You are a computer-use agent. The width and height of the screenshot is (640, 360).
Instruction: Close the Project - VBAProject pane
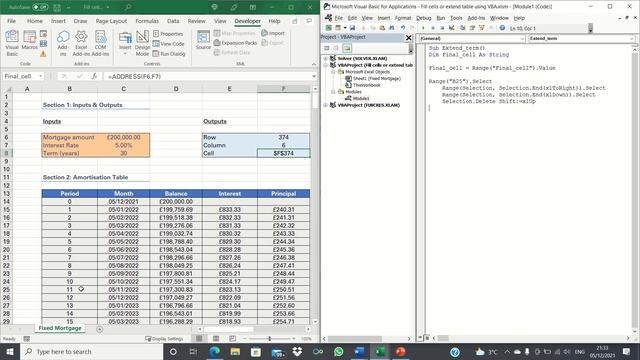click(409, 38)
